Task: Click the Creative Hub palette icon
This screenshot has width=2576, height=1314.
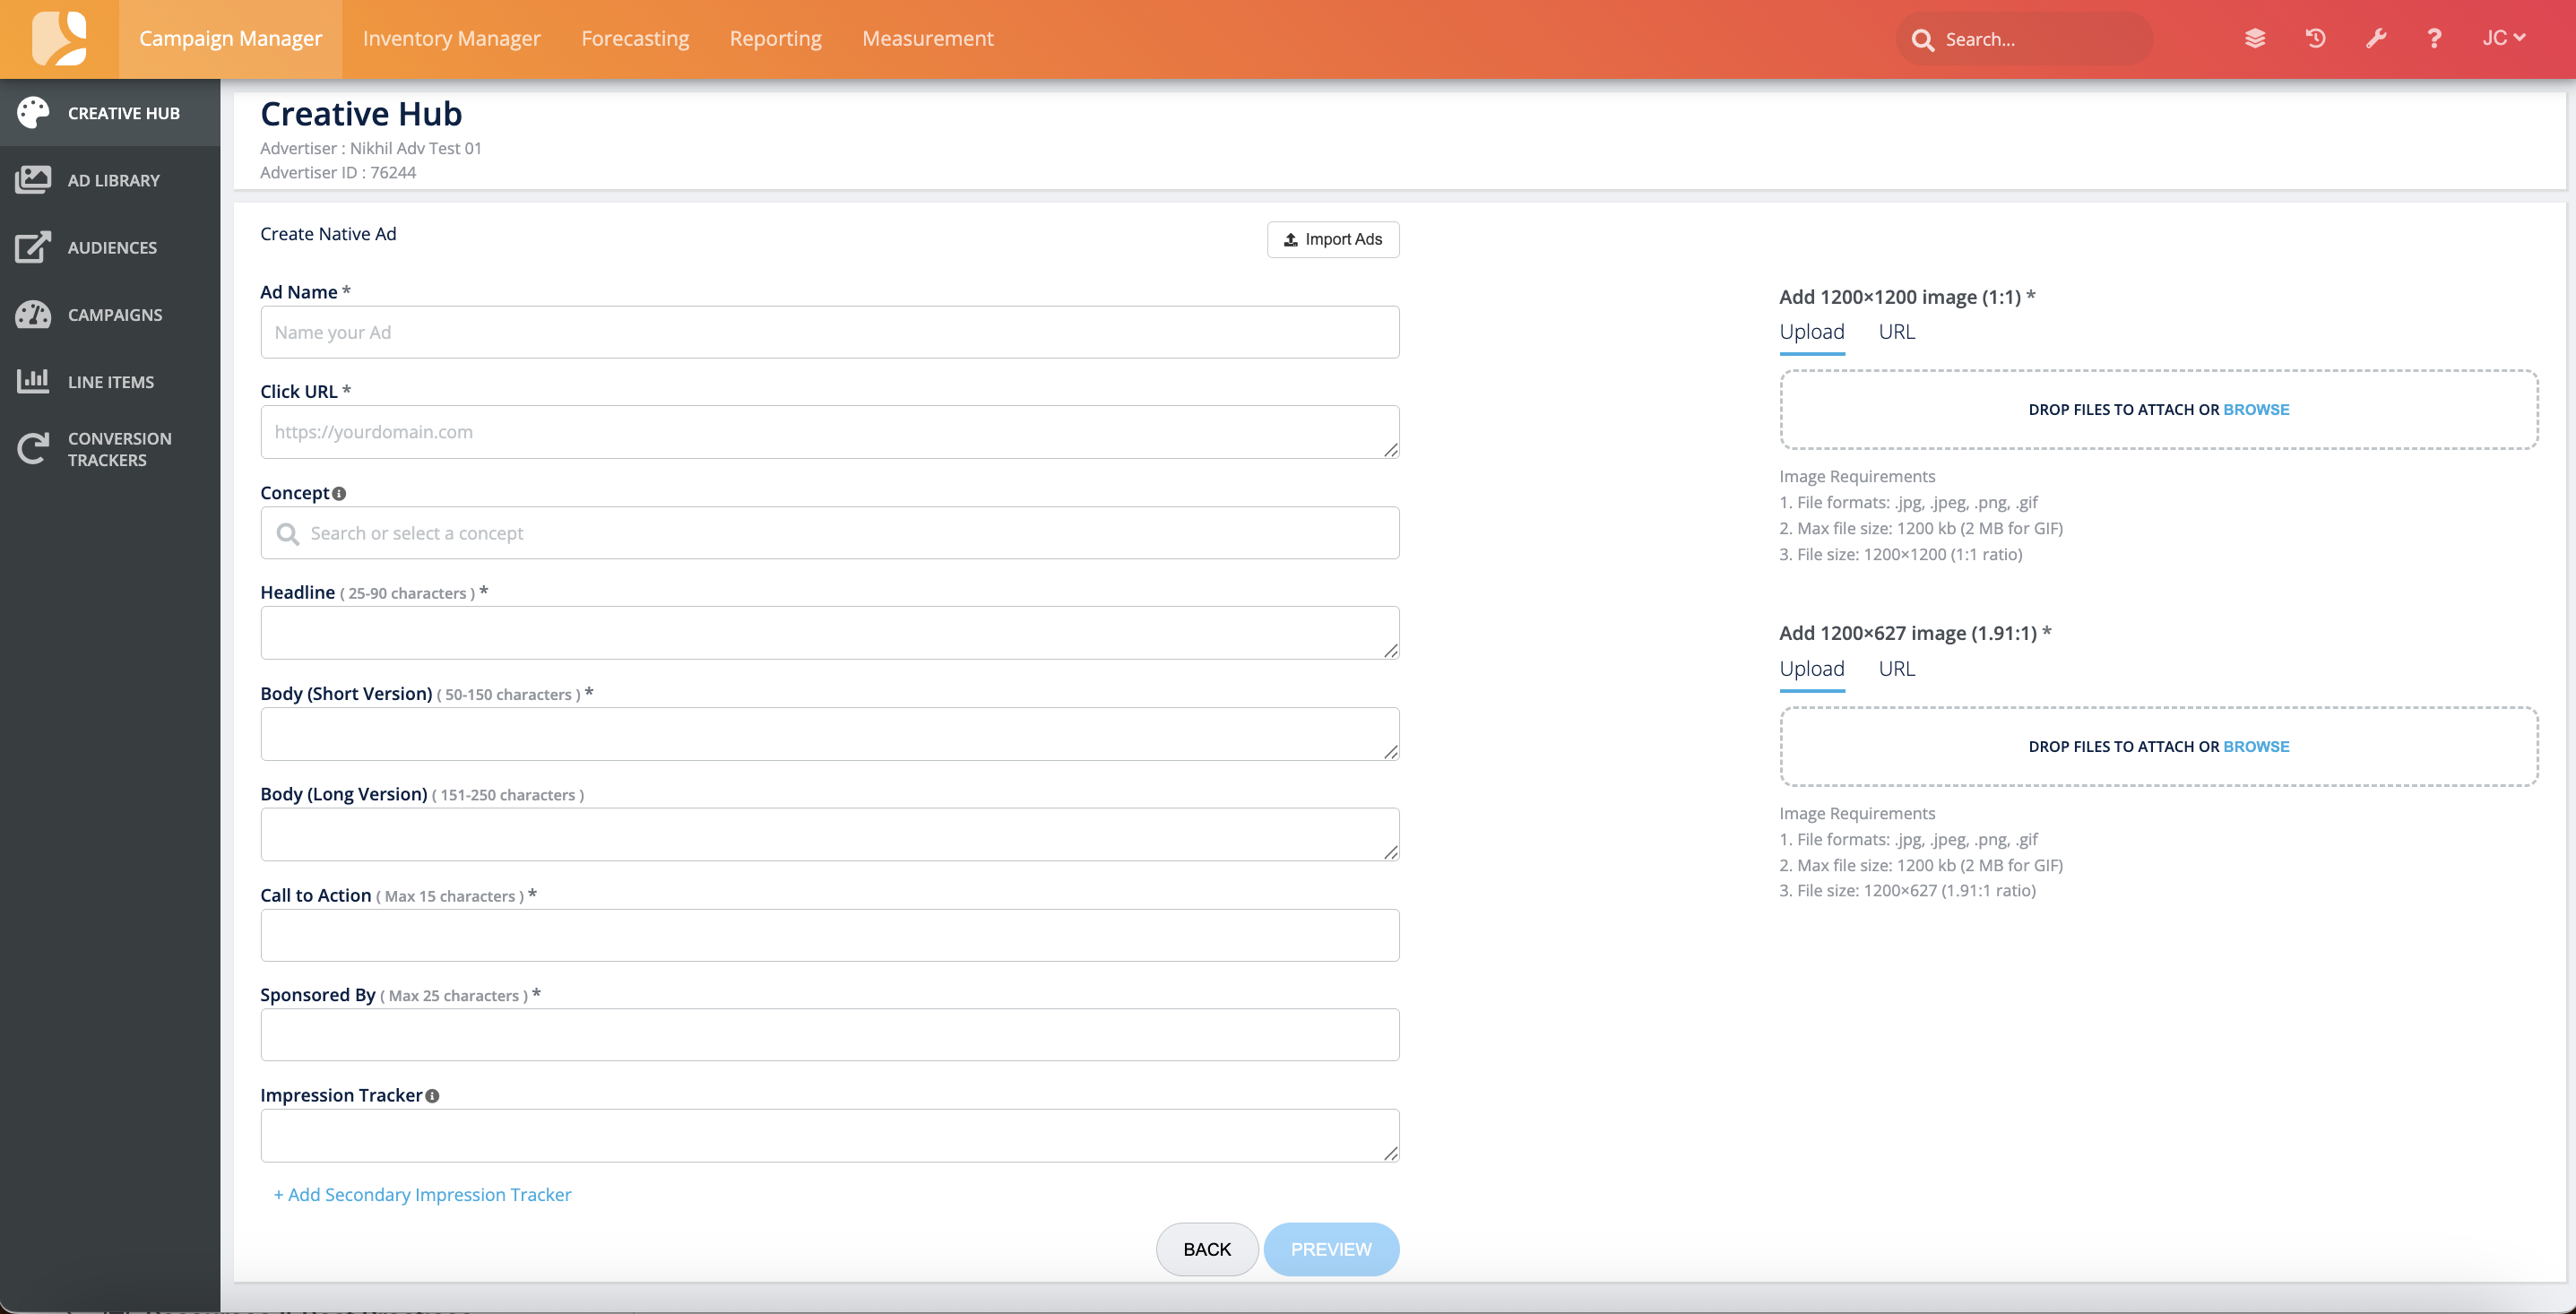Action: tap(33, 113)
